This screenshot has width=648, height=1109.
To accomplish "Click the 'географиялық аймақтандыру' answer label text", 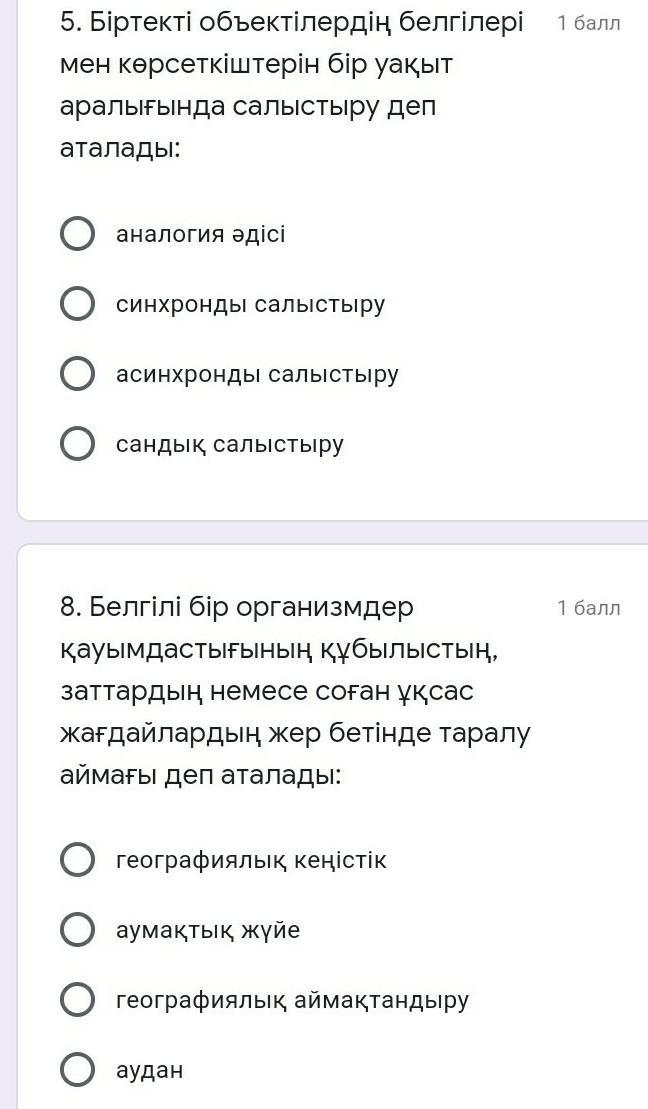I will click(x=292, y=1000).
